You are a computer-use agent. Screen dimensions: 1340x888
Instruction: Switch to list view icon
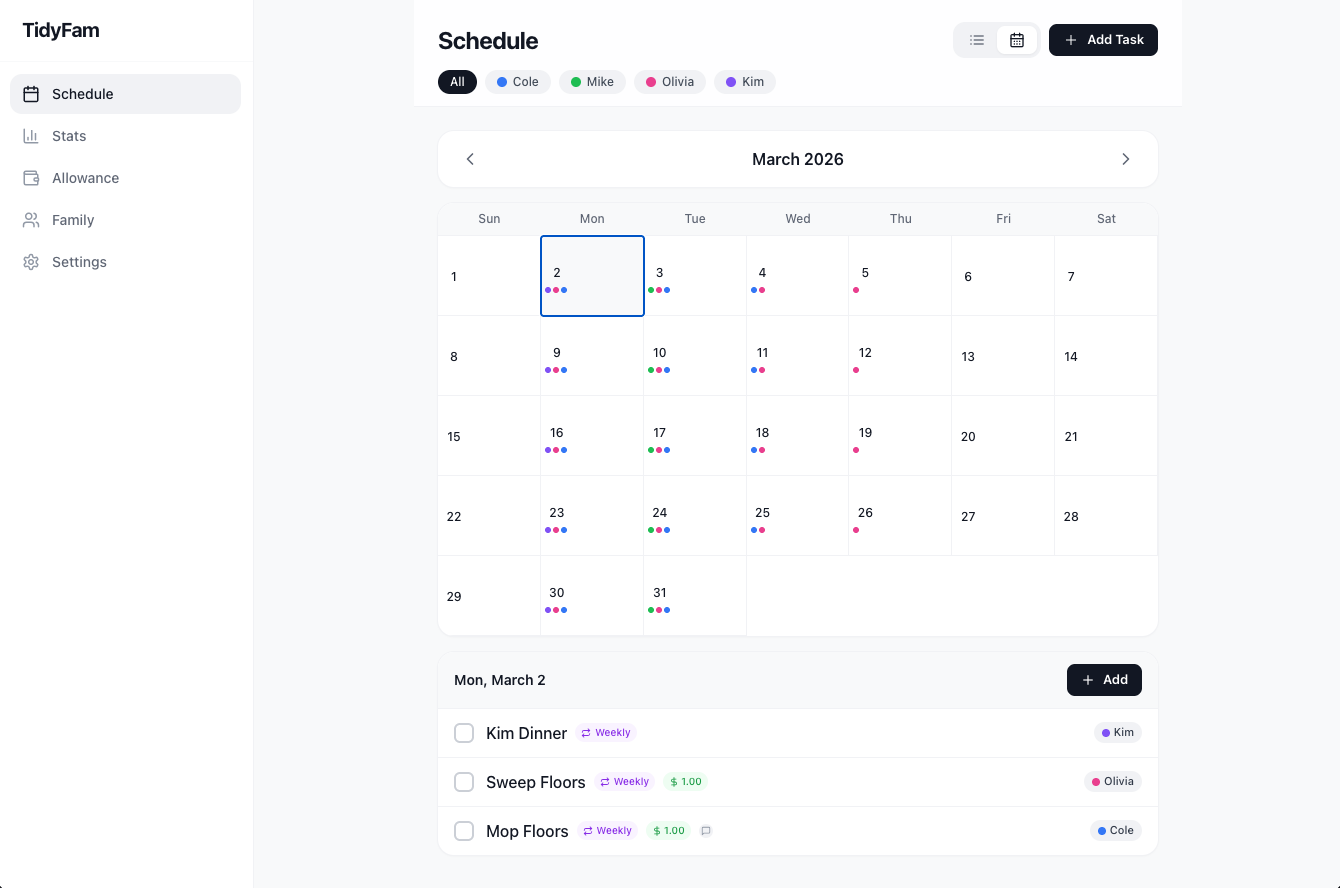(x=977, y=40)
